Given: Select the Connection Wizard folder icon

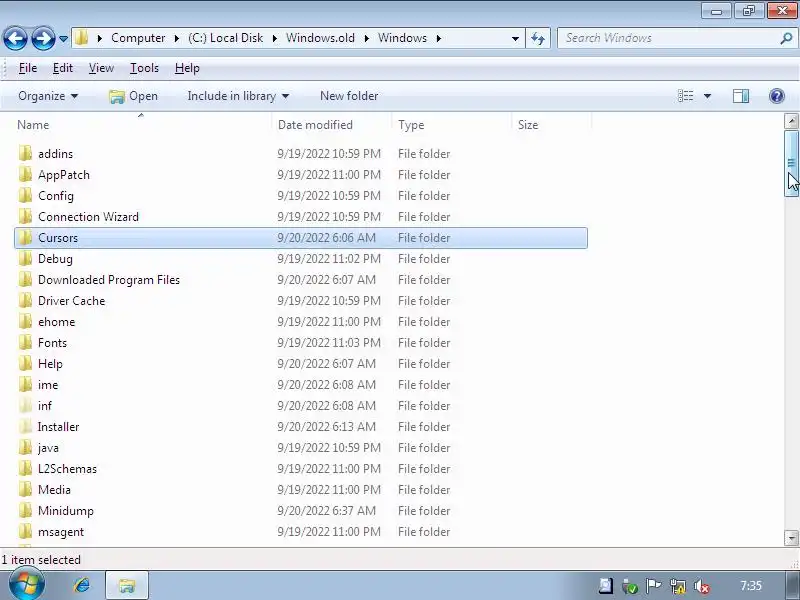Looking at the screenshot, I should [25, 216].
